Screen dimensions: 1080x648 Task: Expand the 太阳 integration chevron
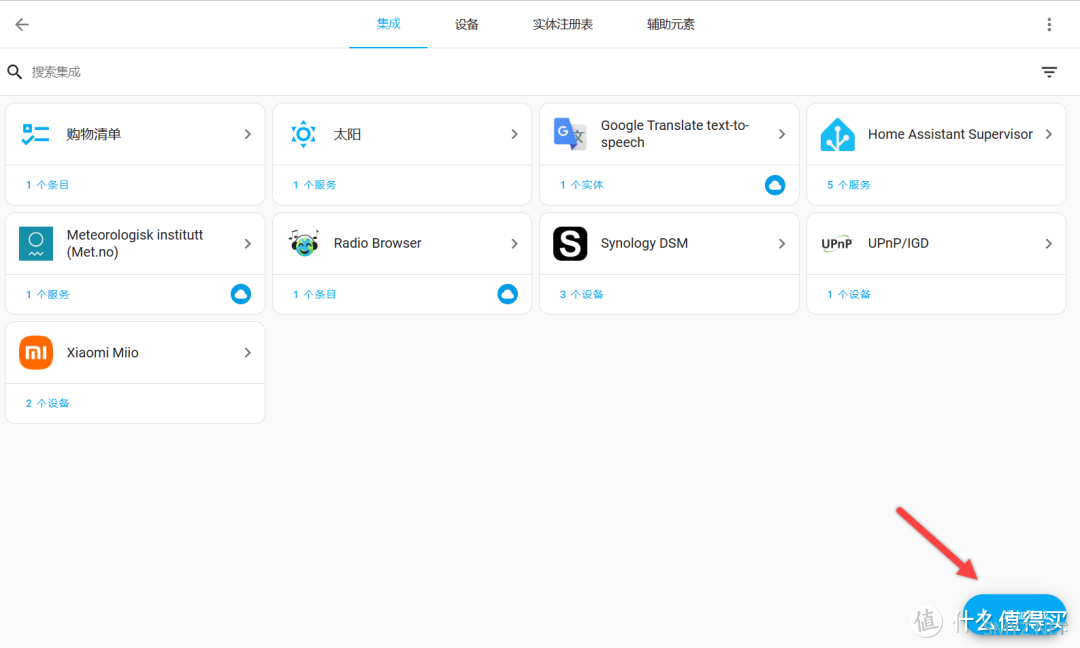[515, 134]
